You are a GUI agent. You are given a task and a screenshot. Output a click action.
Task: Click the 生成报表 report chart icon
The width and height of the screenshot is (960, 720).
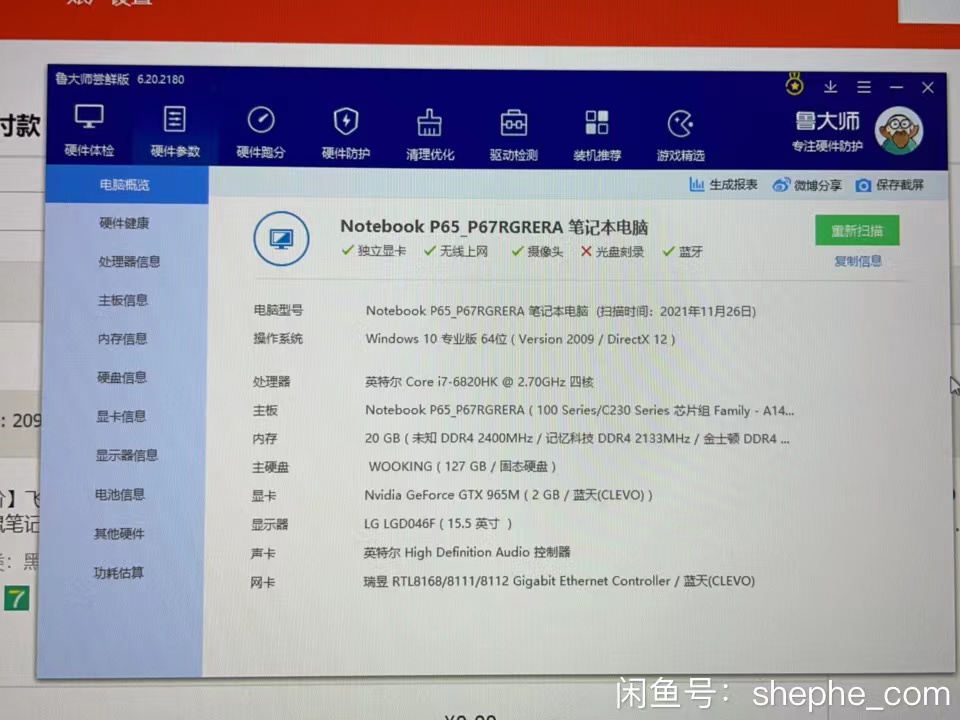point(697,185)
